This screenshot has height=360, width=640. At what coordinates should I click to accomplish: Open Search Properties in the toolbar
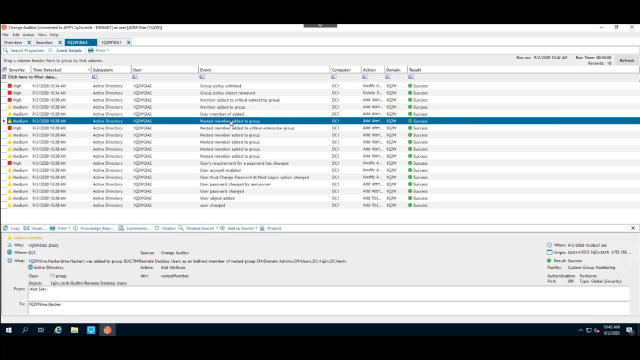point(24,50)
